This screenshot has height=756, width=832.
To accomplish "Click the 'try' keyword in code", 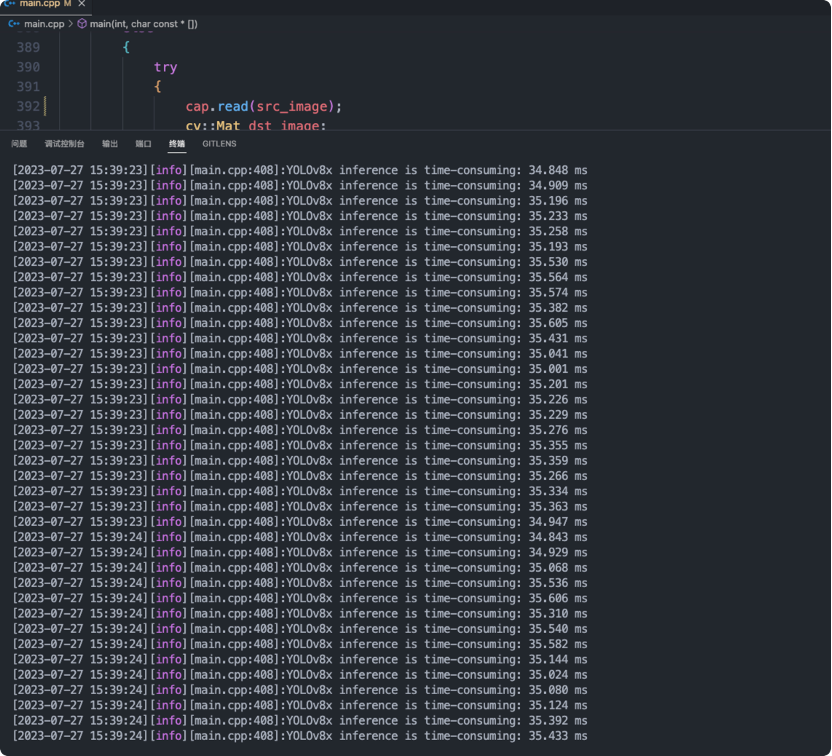I will (166, 67).
